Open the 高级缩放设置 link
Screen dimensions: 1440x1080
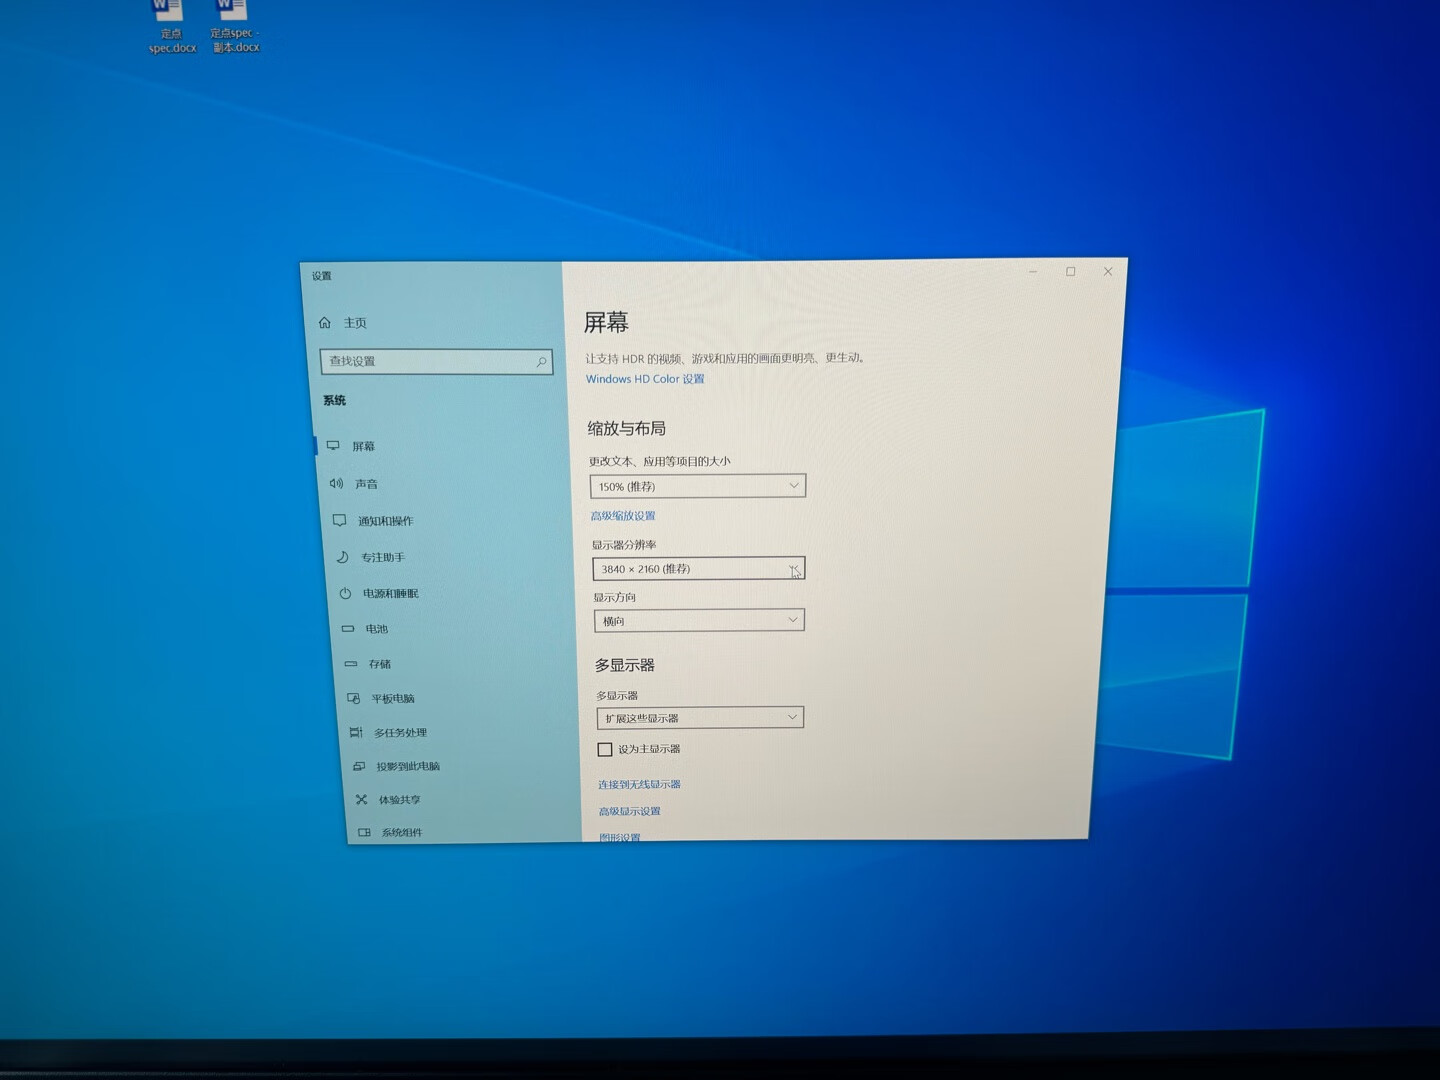coord(623,516)
